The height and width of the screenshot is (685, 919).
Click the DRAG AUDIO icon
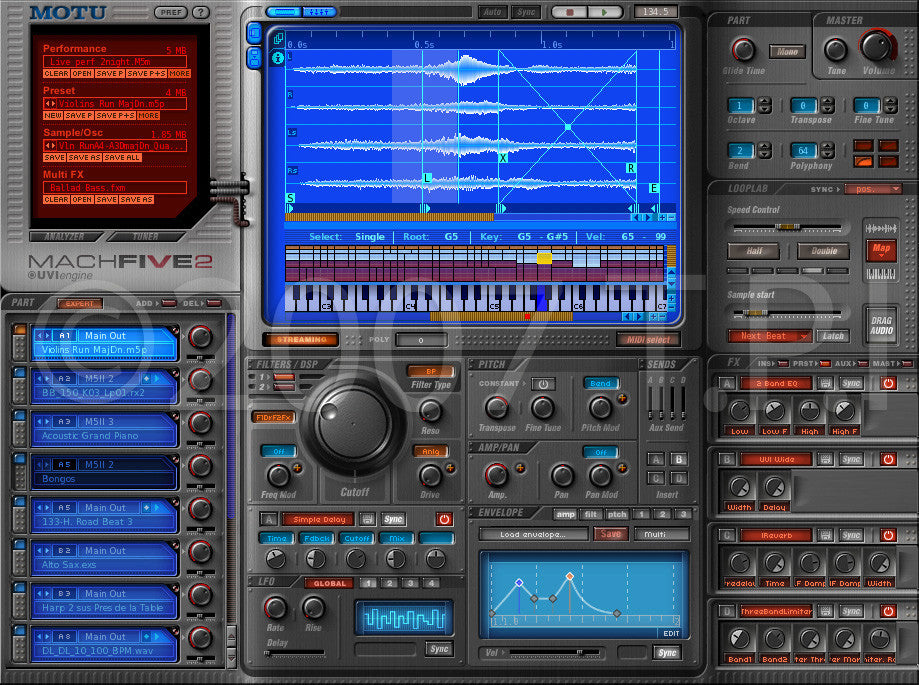pyautogui.click(x=882, y=323)
